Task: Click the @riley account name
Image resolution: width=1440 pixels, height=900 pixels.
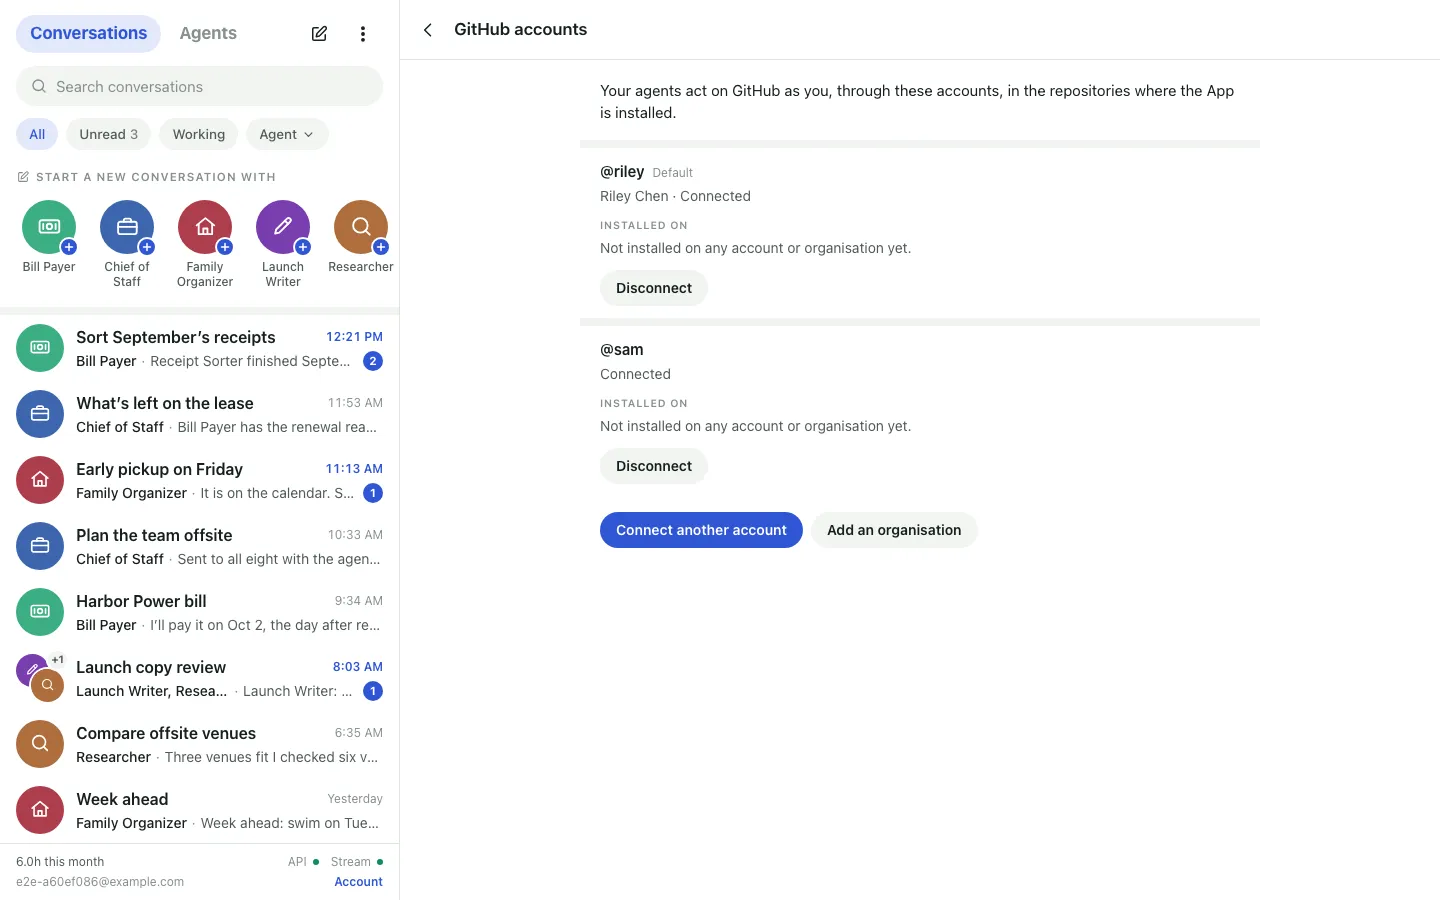Action: coord(622,172)
